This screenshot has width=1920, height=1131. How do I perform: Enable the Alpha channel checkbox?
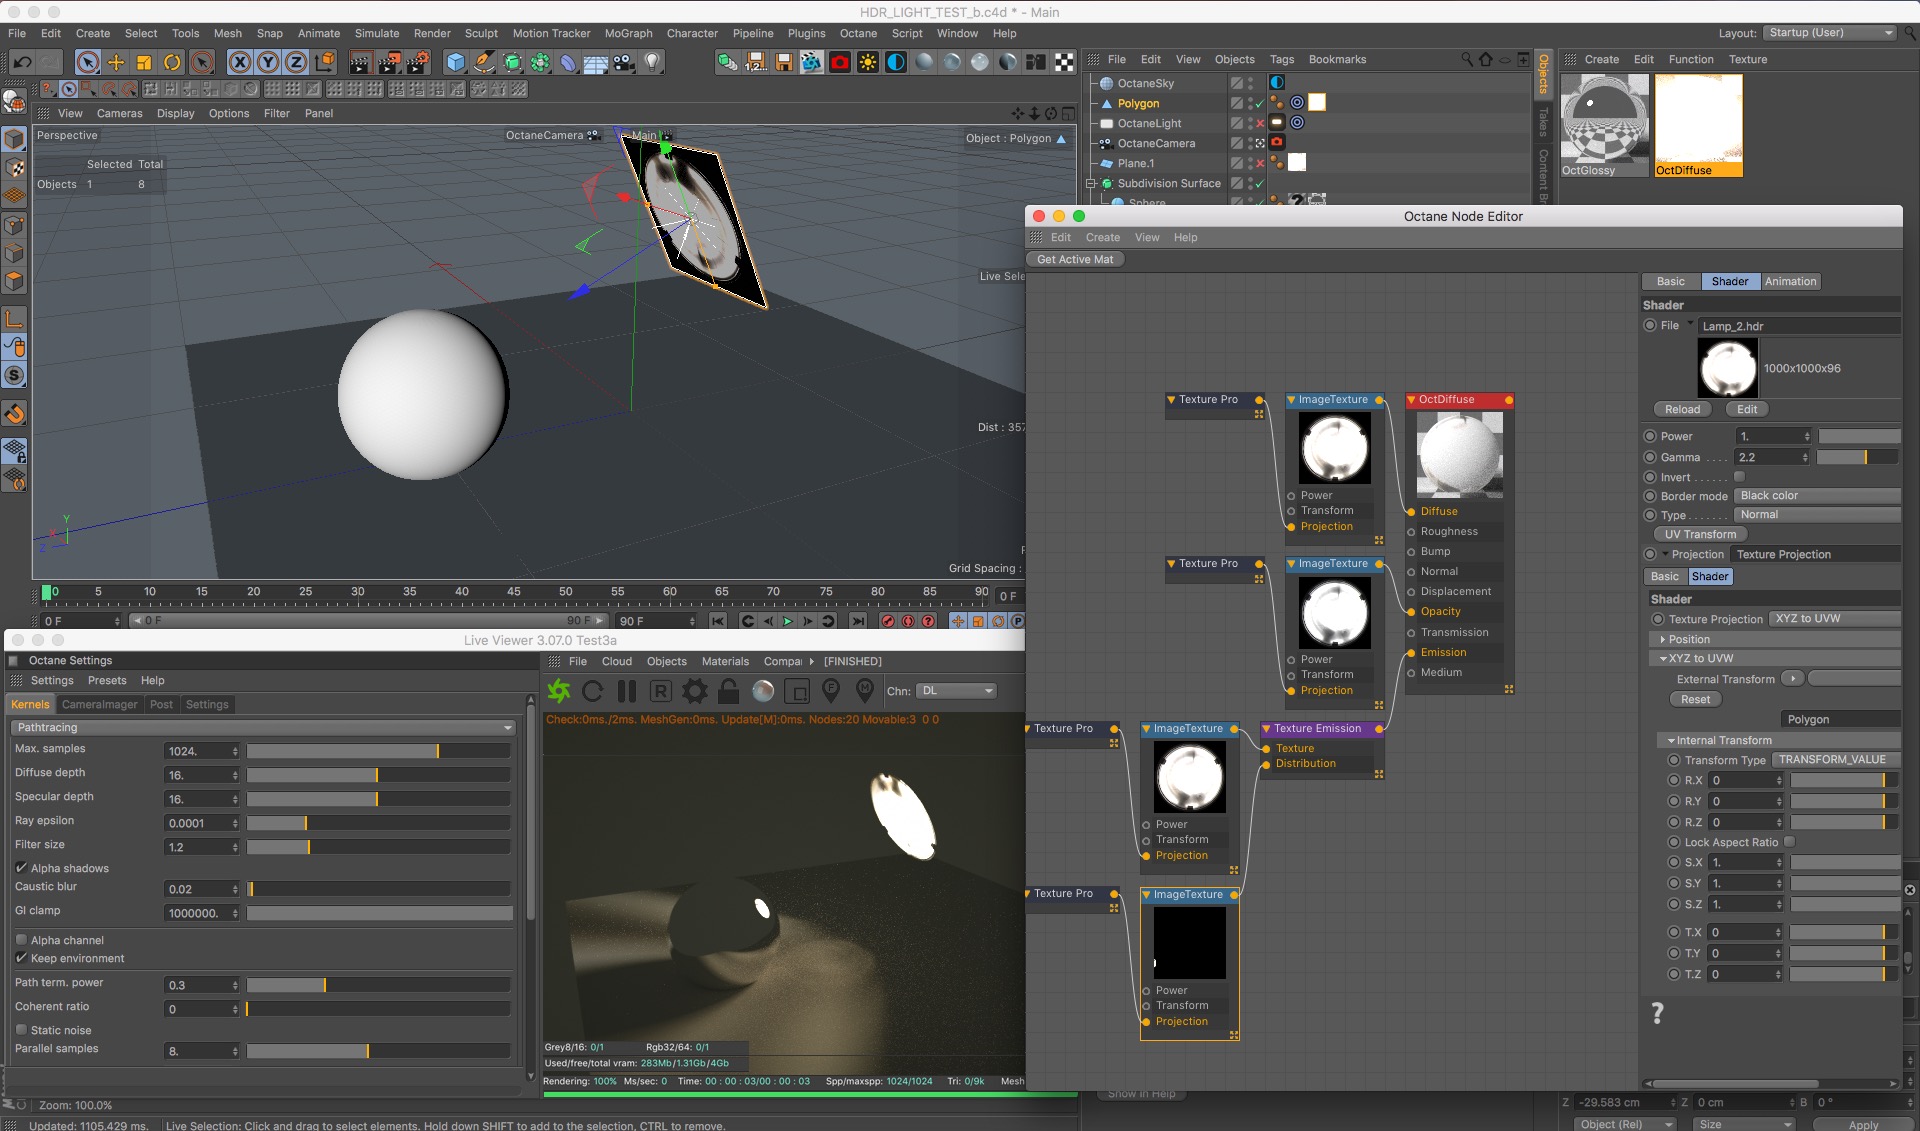(x=21, y=940)
